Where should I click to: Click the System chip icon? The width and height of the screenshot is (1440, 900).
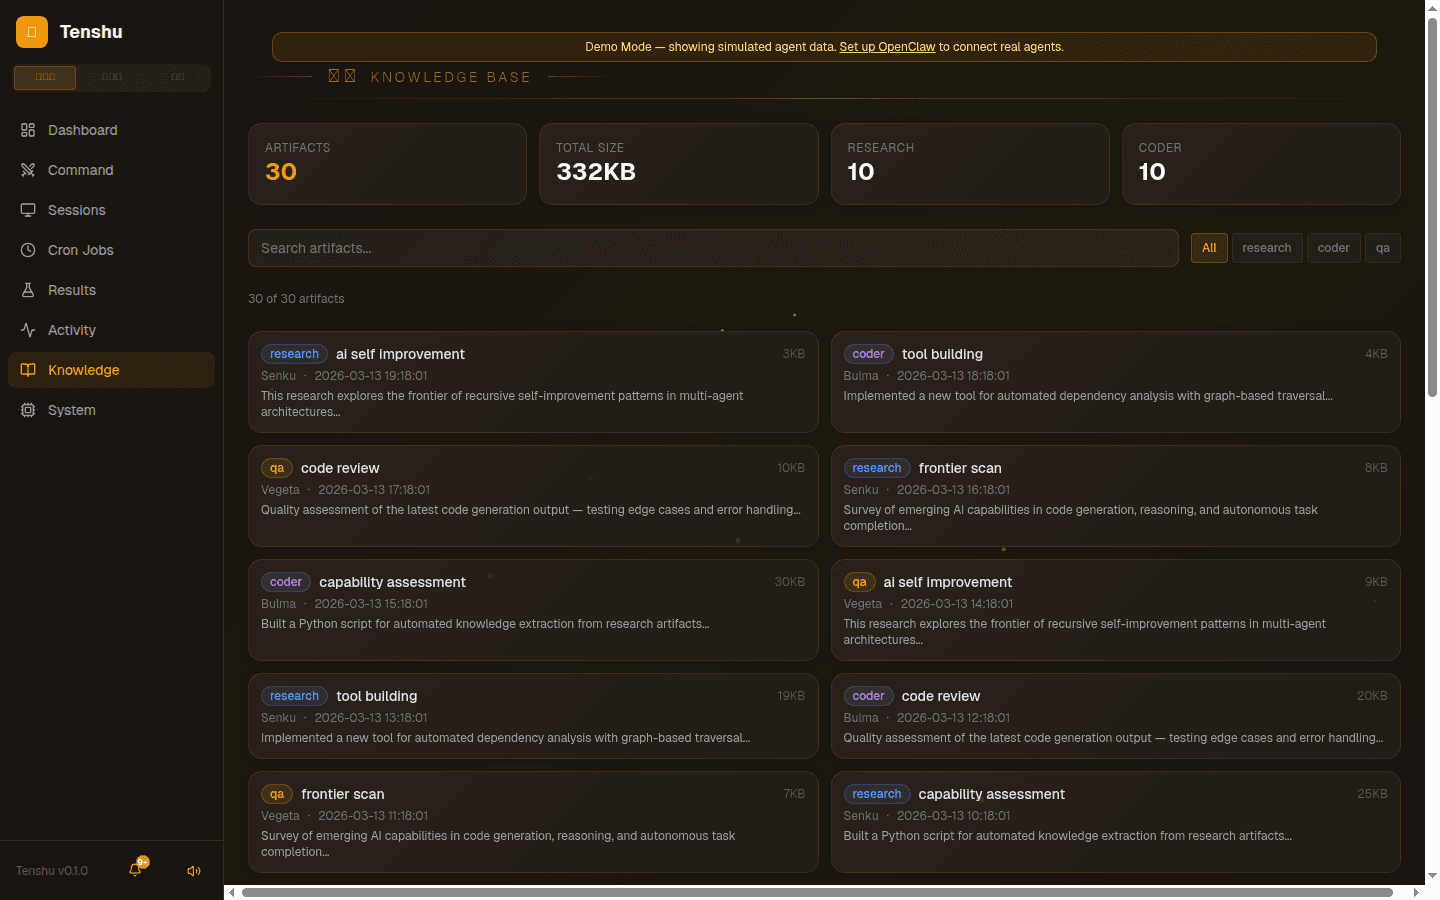click(x=28, y=410)
